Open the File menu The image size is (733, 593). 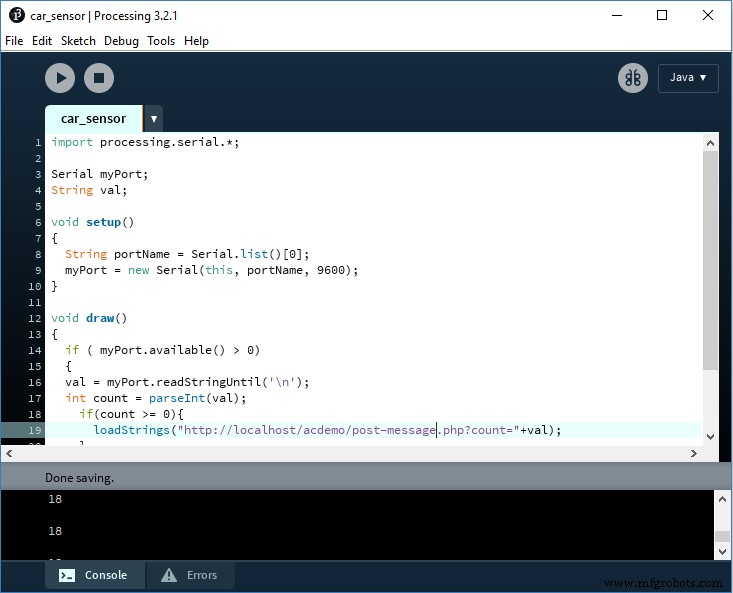(14, 41)
